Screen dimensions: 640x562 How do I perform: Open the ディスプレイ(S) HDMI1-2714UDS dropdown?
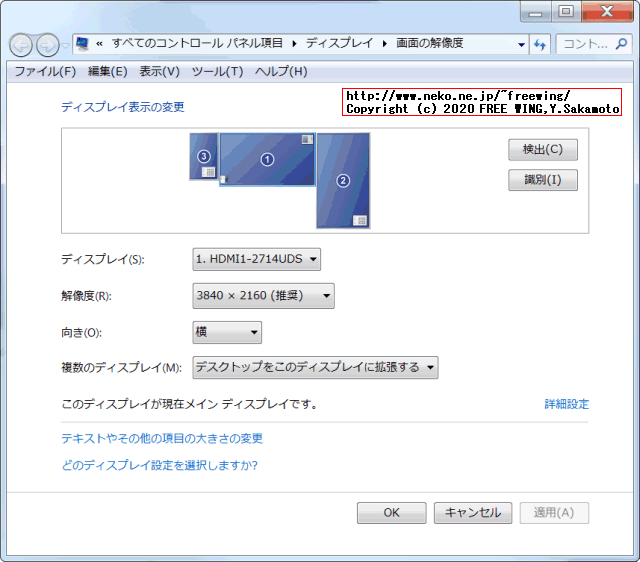(x=256, y=259)
